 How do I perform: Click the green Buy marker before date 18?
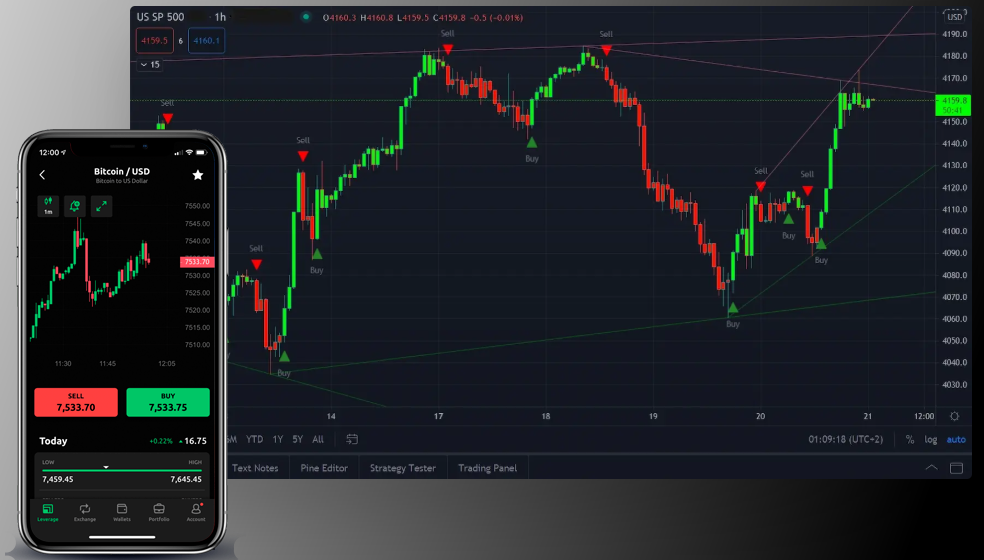point(532,143)
